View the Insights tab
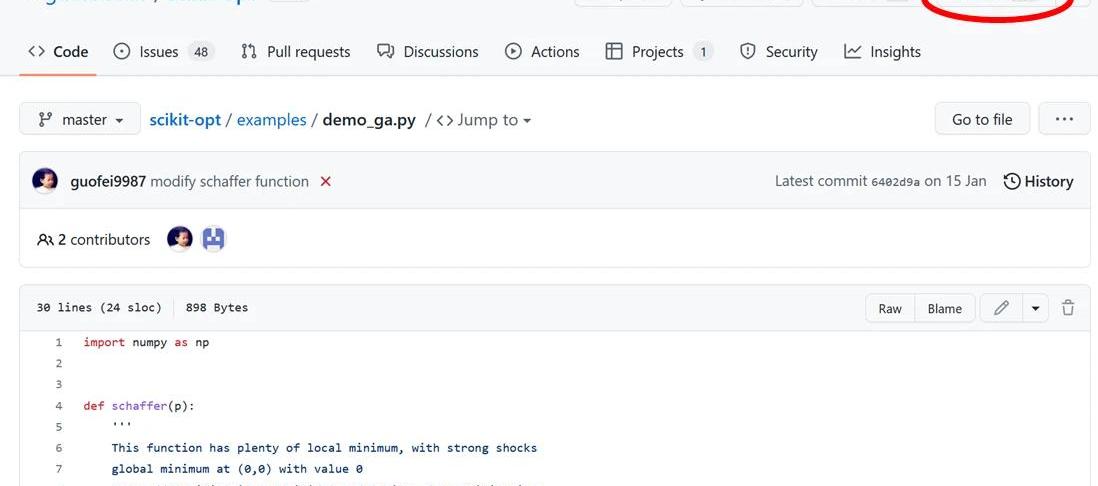Screen dimensions: 1098x486 point(882,52)
